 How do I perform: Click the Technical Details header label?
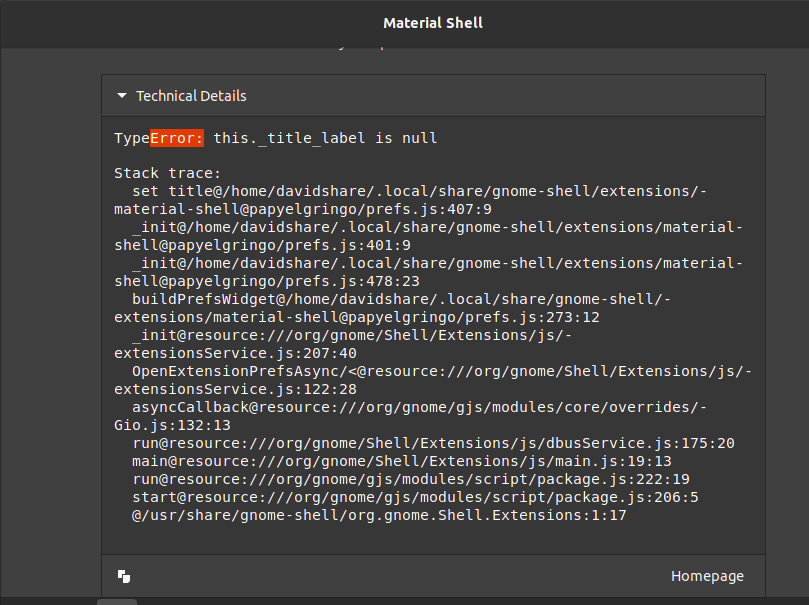pyautogui.click(x=191, y=96)
